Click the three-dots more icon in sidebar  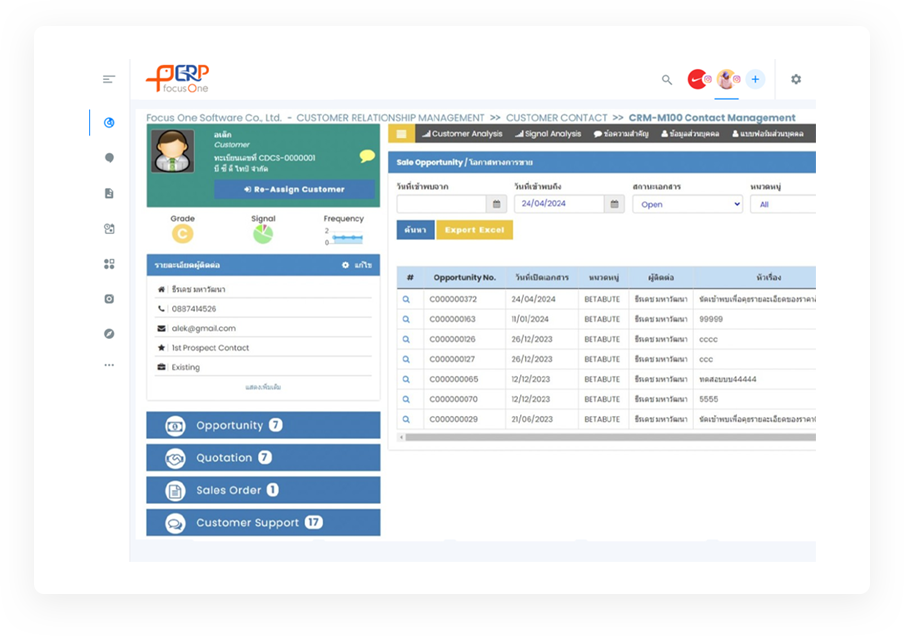109,365
